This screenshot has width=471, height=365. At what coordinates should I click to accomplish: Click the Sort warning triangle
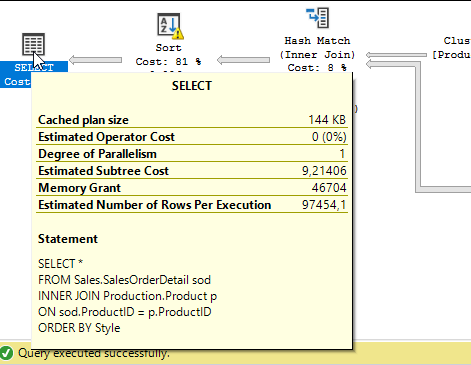point(178,34)
